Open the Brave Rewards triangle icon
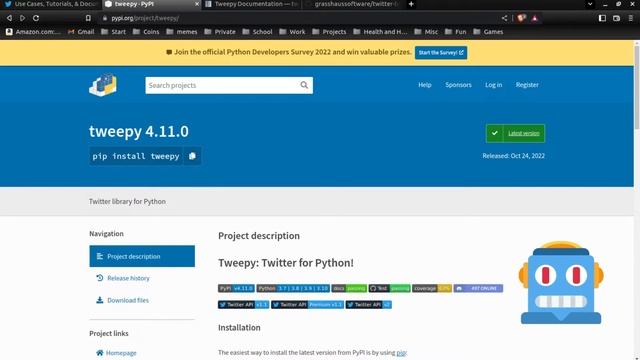This screenshot has height=360, width=640. click(535, 18)
